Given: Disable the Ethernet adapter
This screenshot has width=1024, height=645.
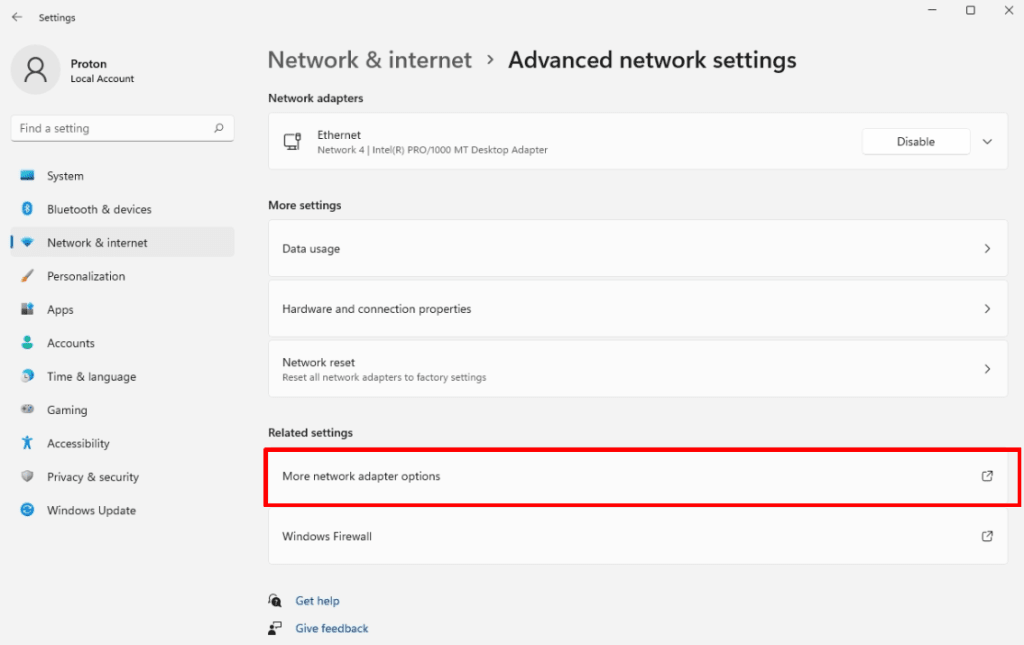Looking at the screenshot, I should point(915,142).
